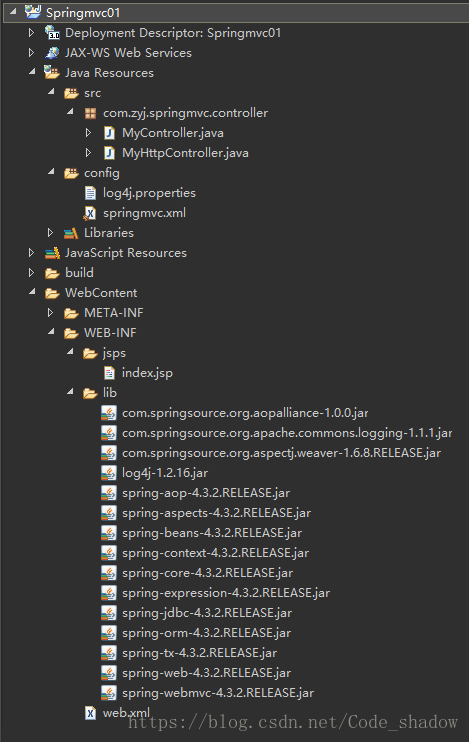Click the com.zyj.springmvc.controller package icon
This screenshot has height=742, width=469.
tap(90, 113)
